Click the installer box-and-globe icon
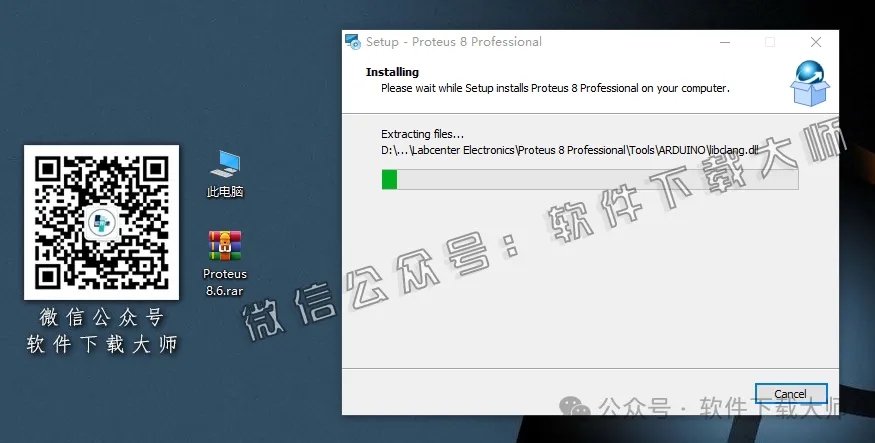 [x=810, y=83]
